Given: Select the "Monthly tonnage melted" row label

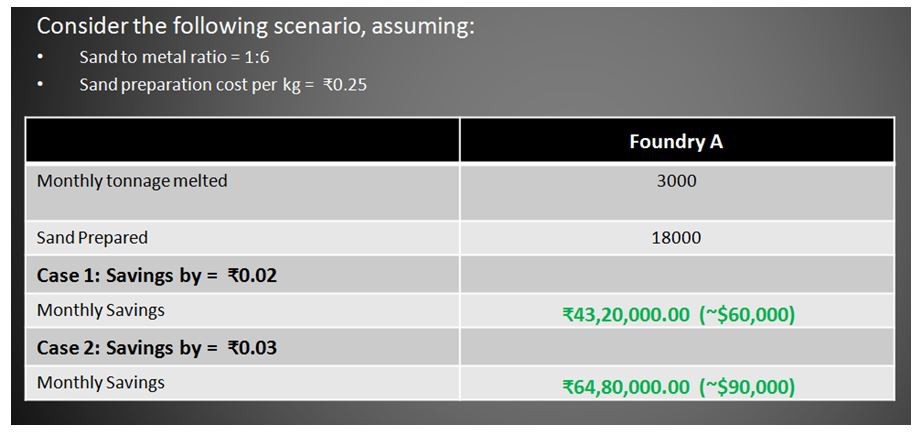Looking at the screenshot, I should tap(132, 181).
